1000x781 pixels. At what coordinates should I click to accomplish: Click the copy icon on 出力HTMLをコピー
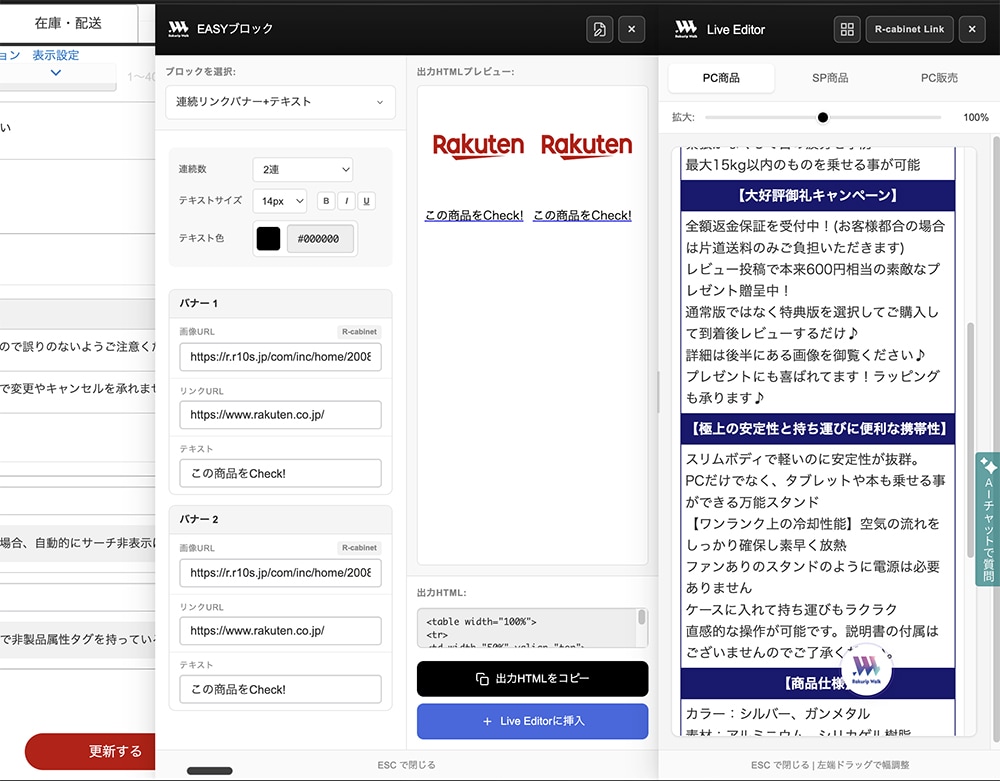pos(483,678)
